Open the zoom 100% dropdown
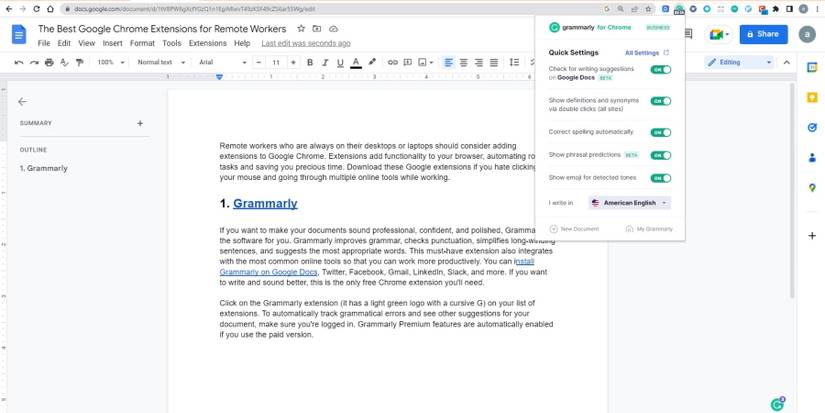 [x=111, y=63]
